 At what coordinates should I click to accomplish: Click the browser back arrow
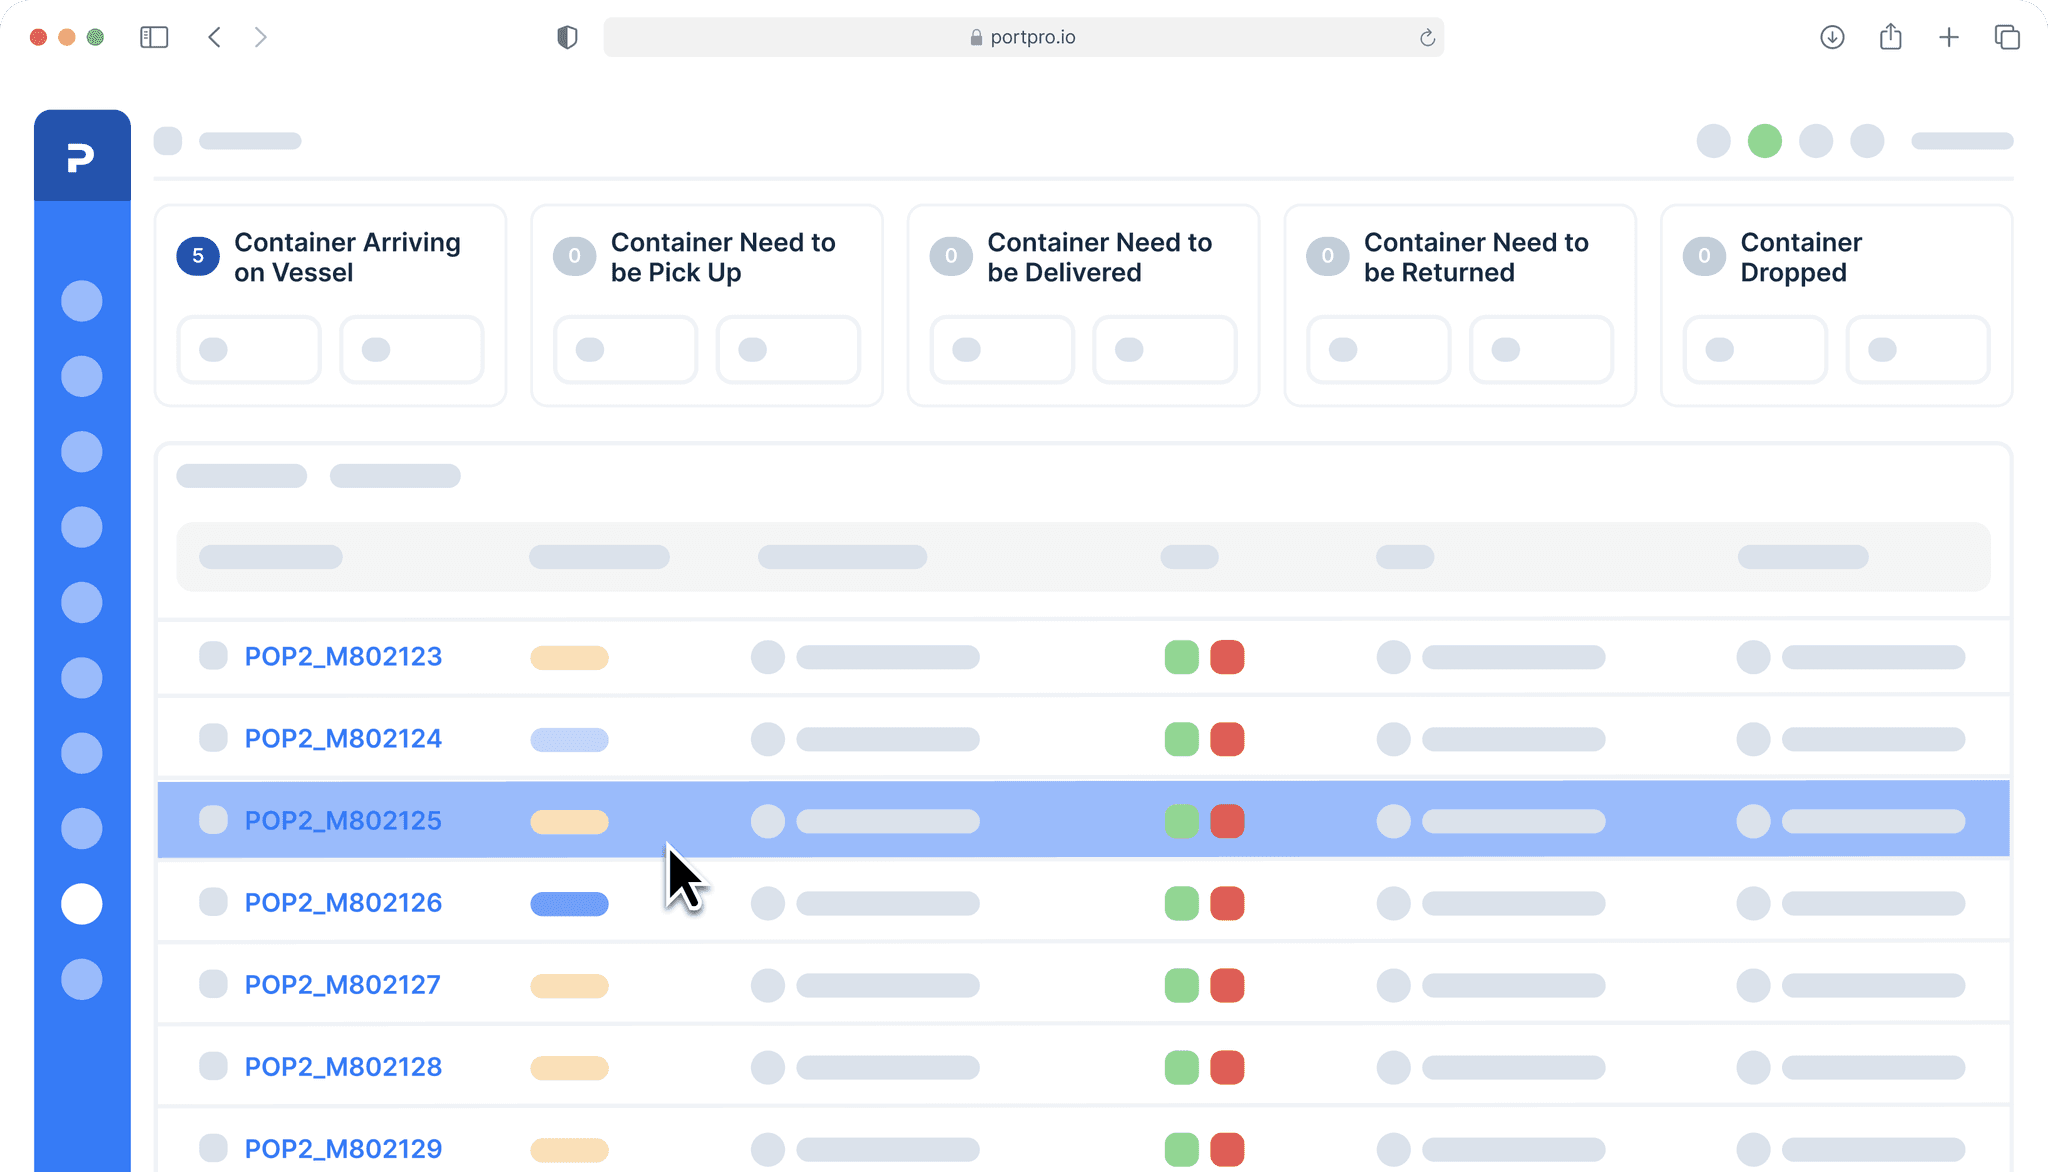[x=214, y=38]
